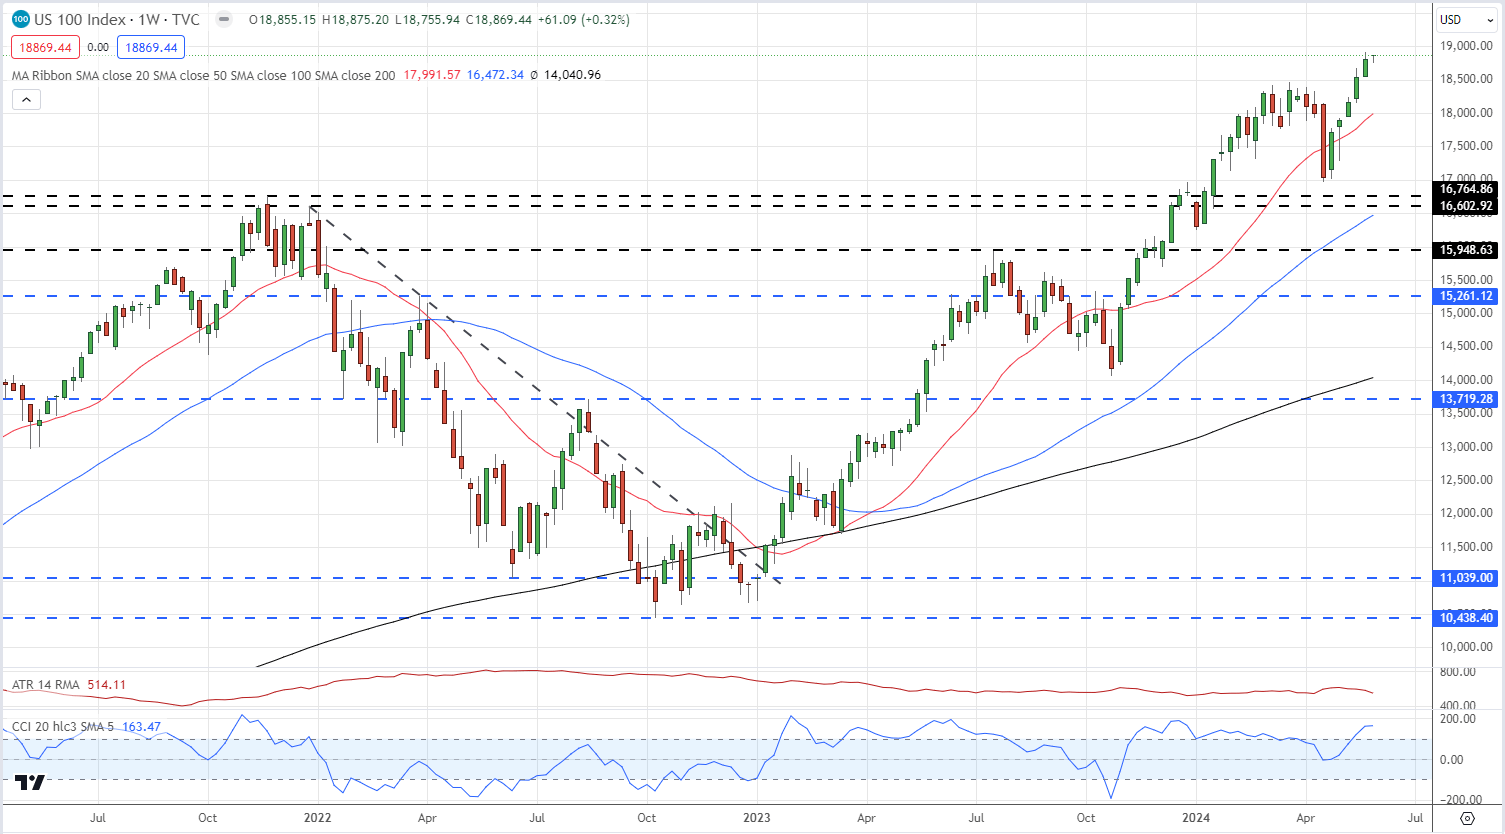Image resolution: width=1505 pixels, height=834 pixels.
Task: Click the market status dash icon
Action: tap(224, 19)
